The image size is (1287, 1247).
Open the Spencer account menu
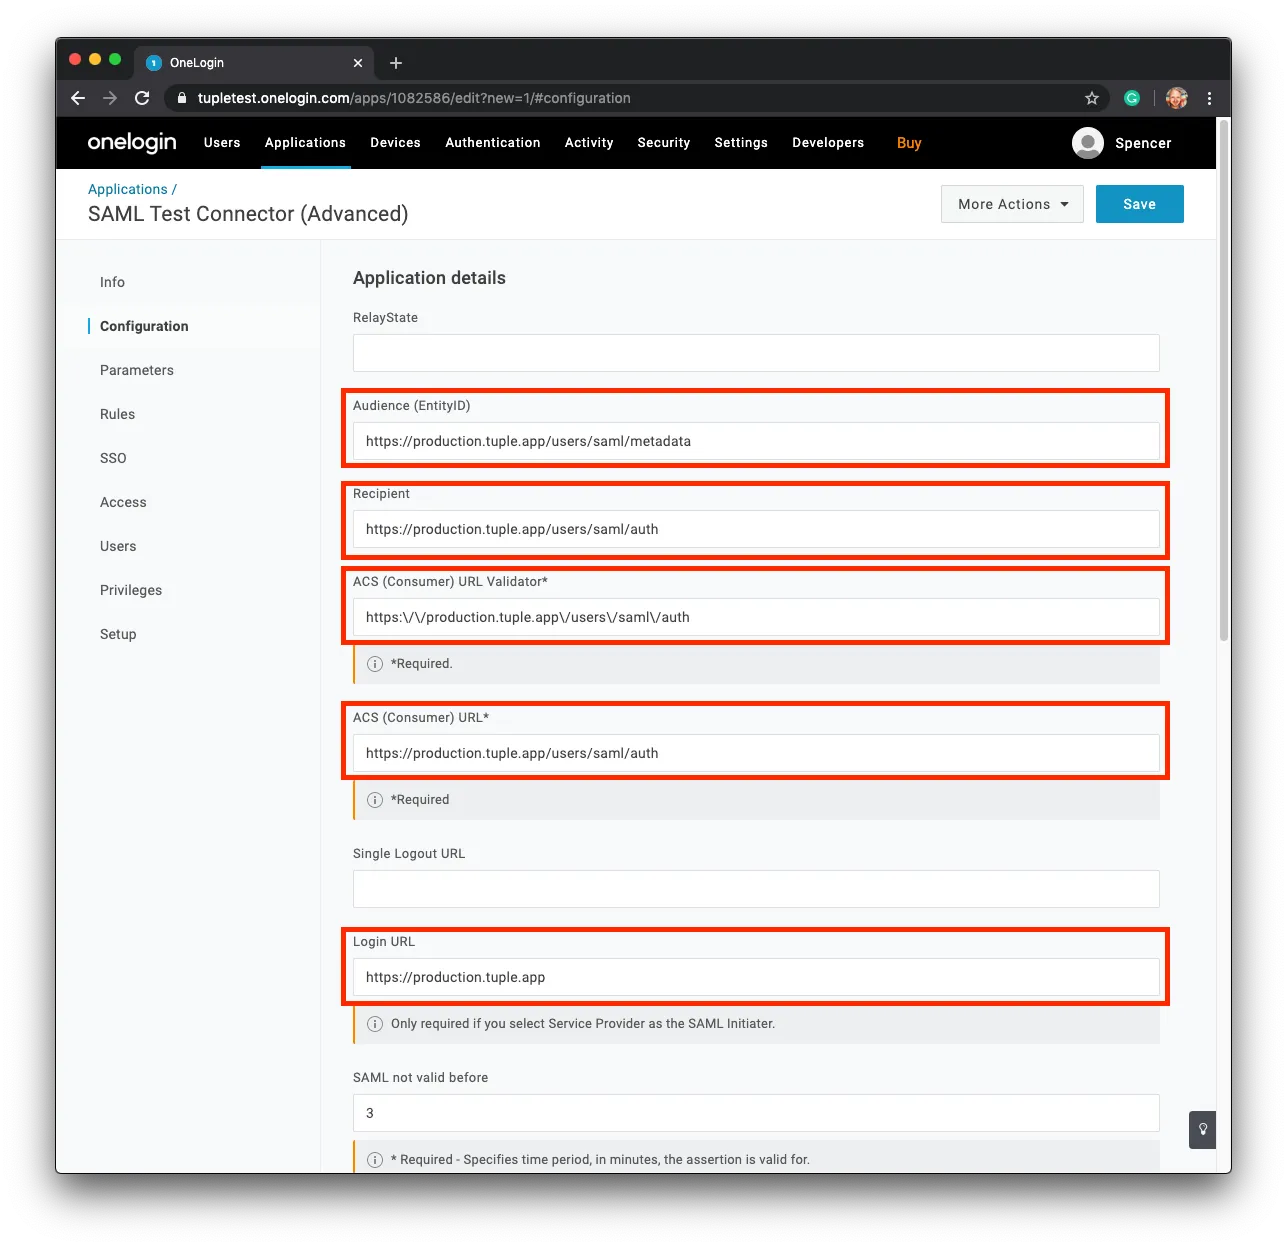(1122, 143)
